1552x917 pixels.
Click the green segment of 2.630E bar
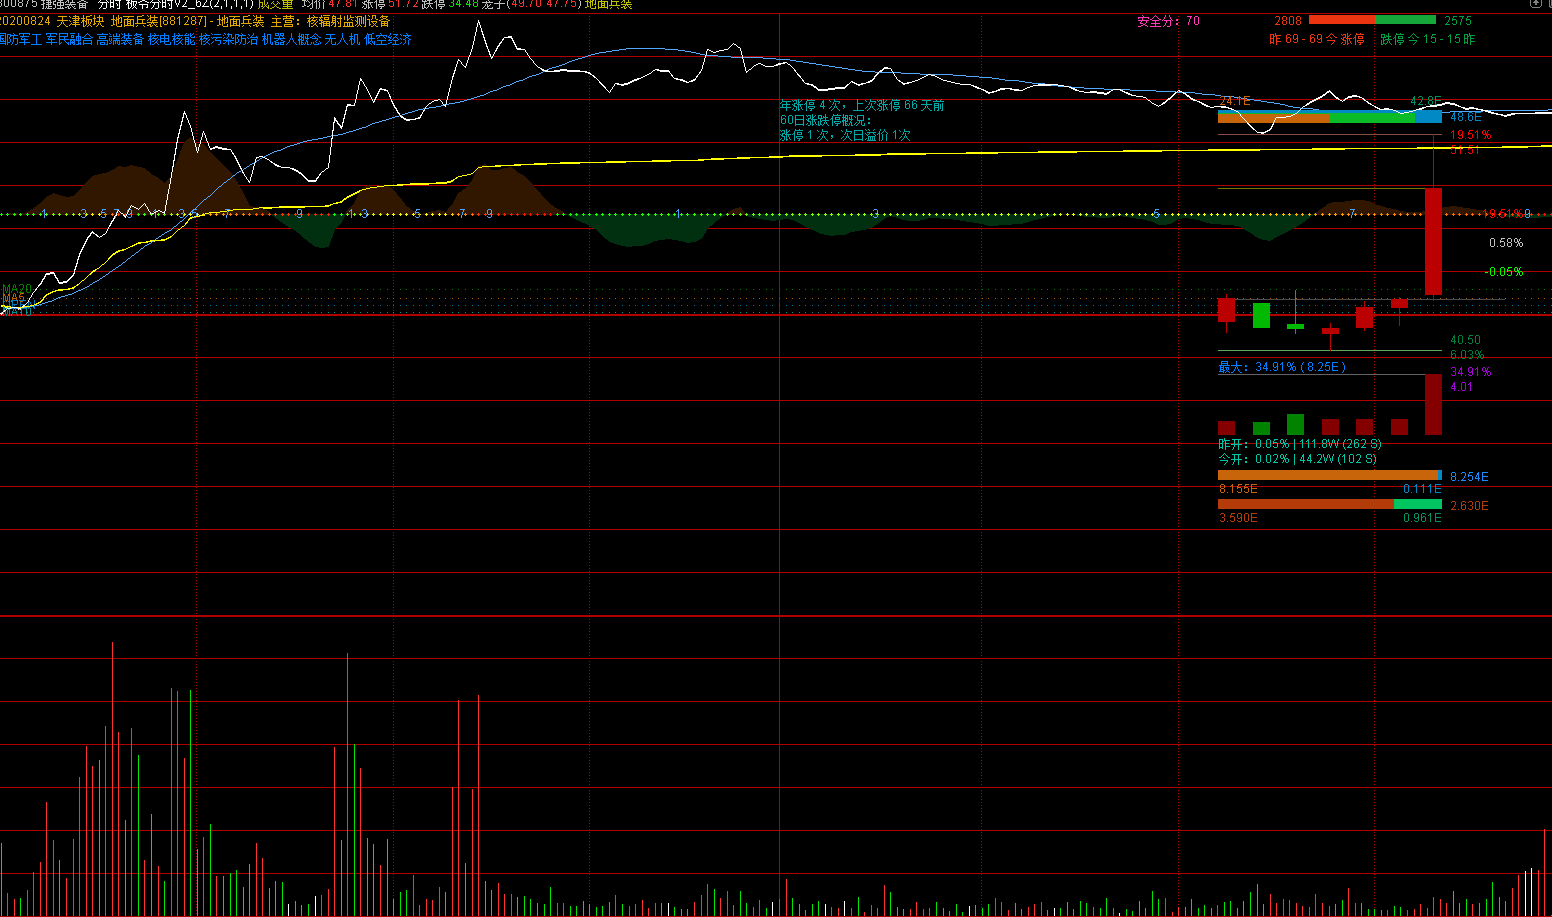pos(1417,505)
